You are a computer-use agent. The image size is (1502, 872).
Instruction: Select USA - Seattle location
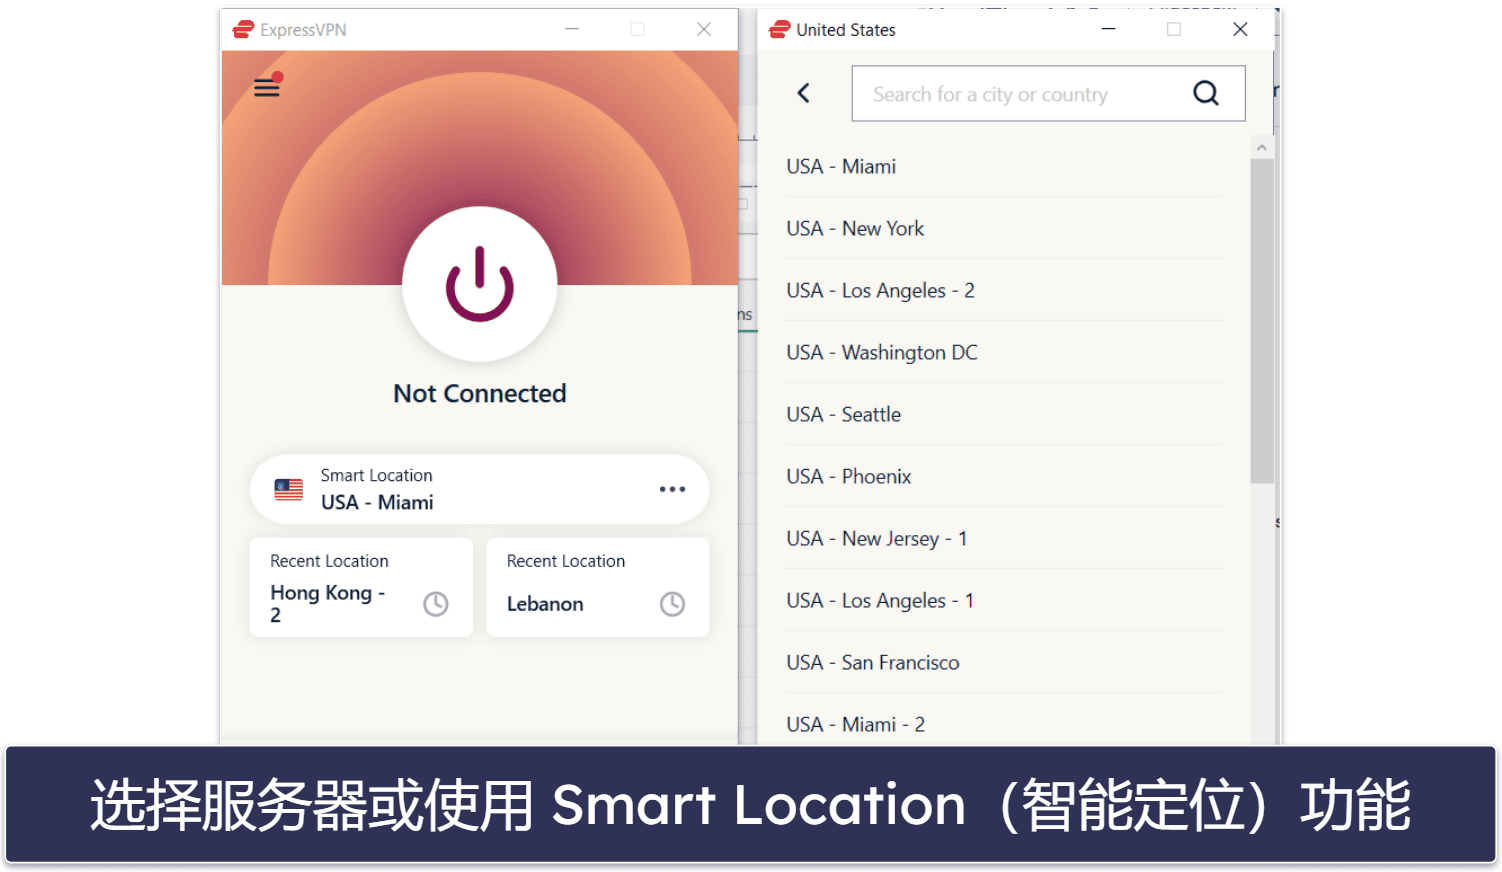pyautogui.click(x=1003, y=415)
